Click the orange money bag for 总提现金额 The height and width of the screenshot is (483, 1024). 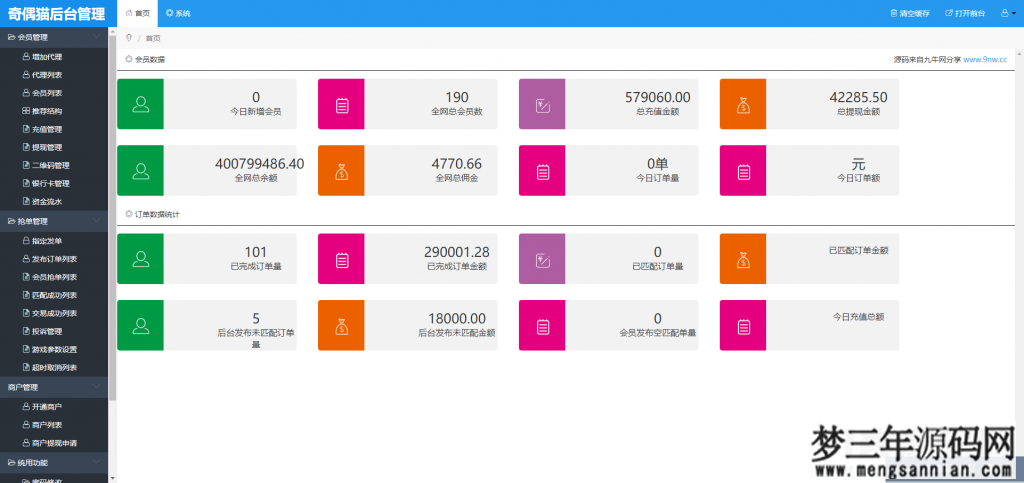pos(743,103)
